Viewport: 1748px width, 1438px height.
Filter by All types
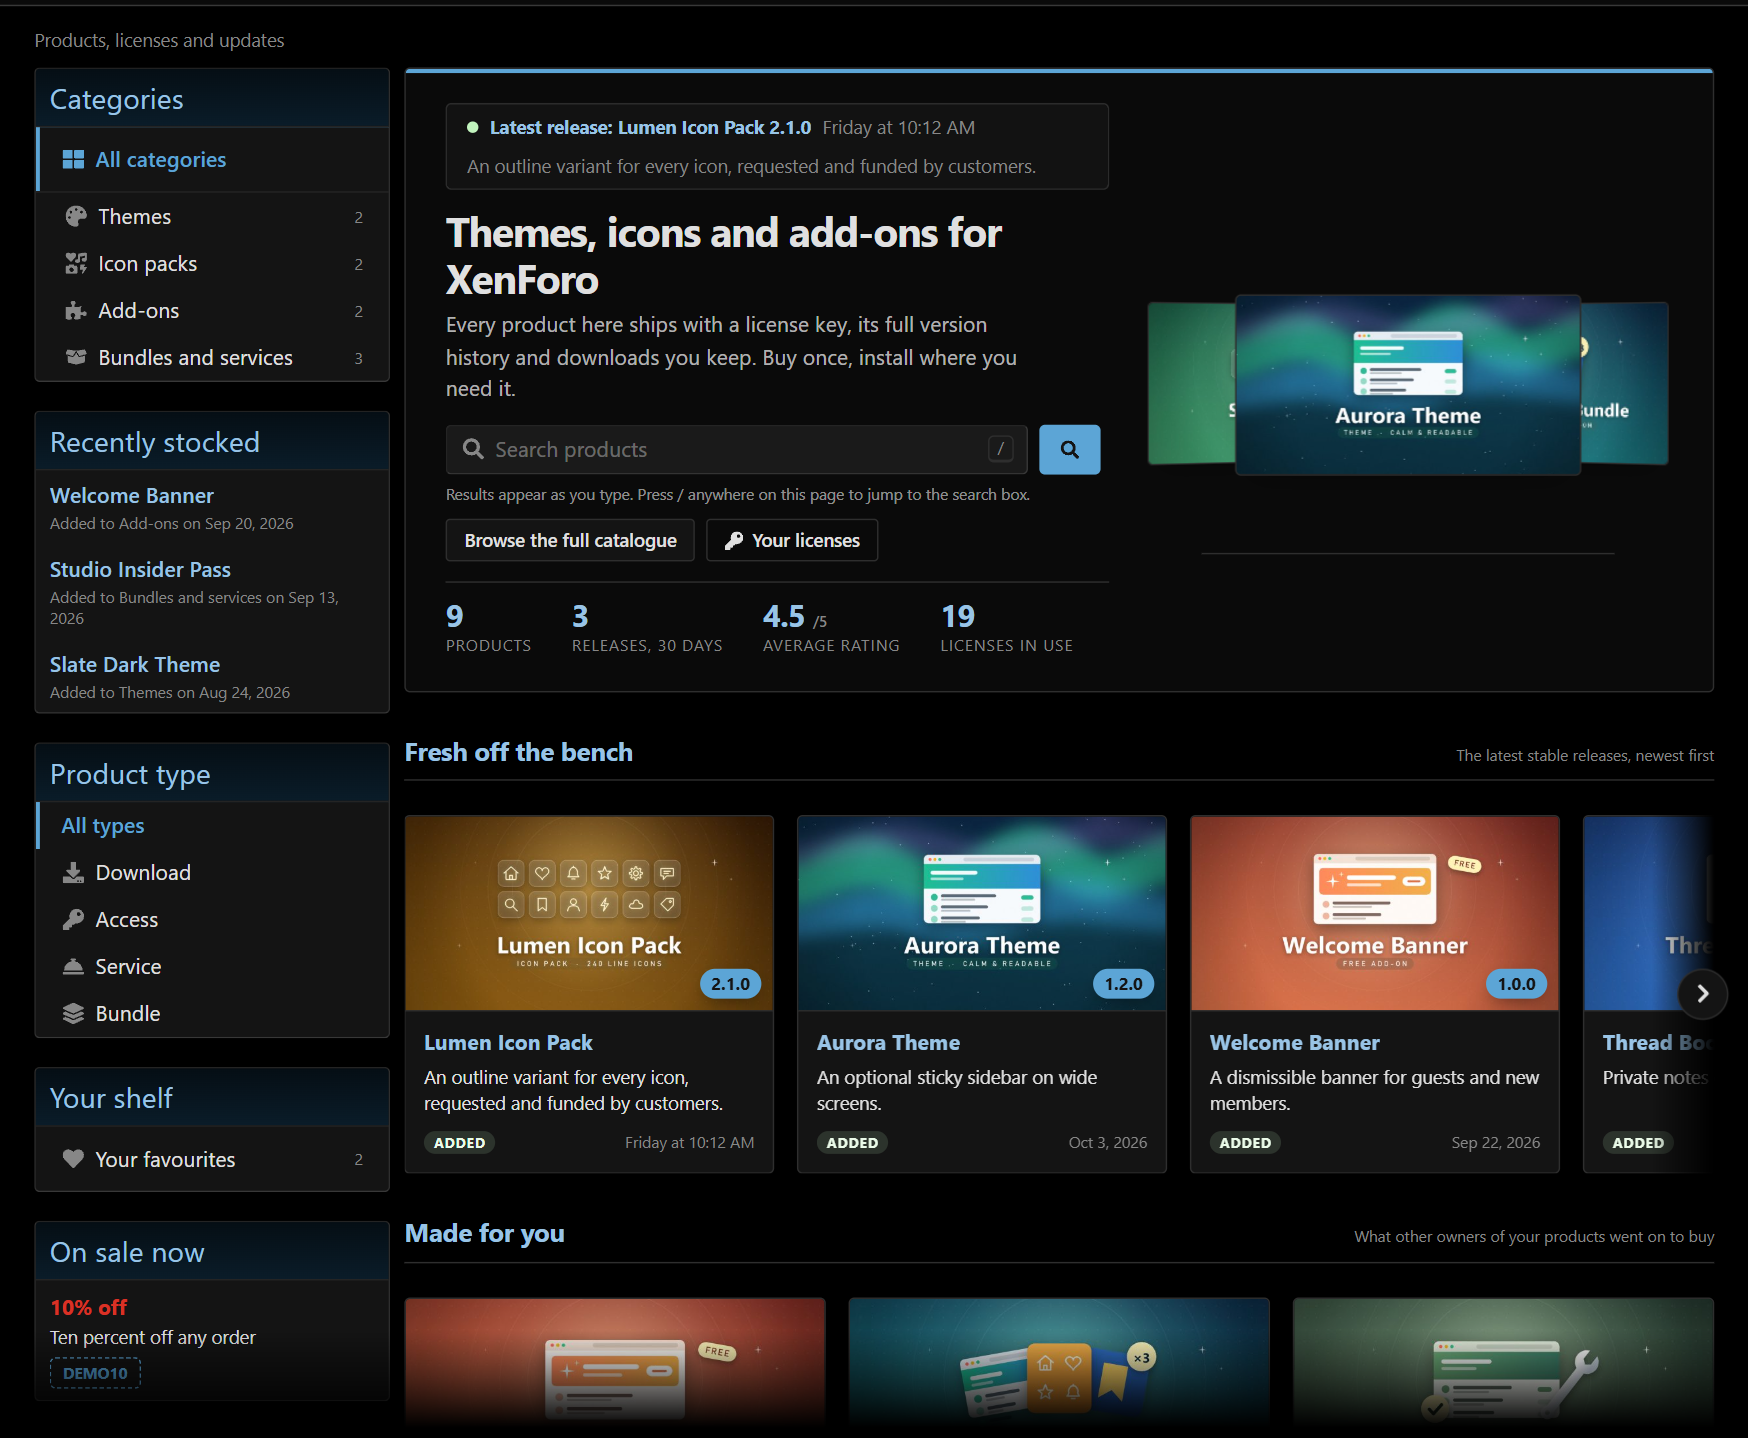(x=212, y=826)
